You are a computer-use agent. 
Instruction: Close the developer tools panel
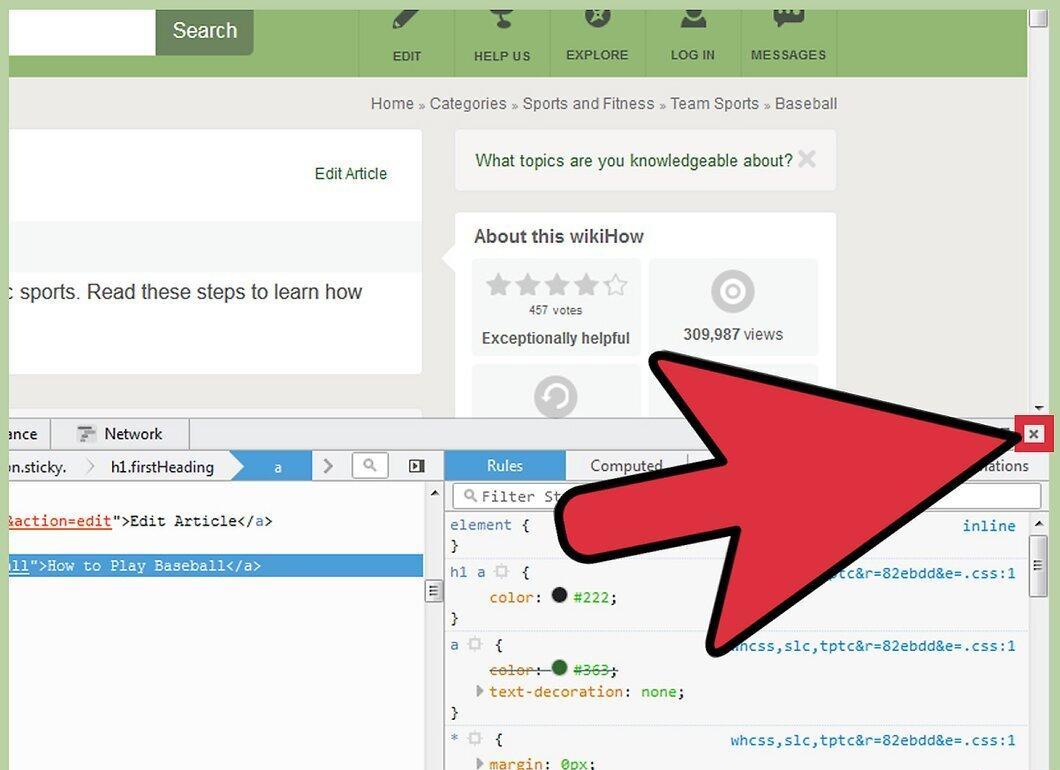point(1034,434)
